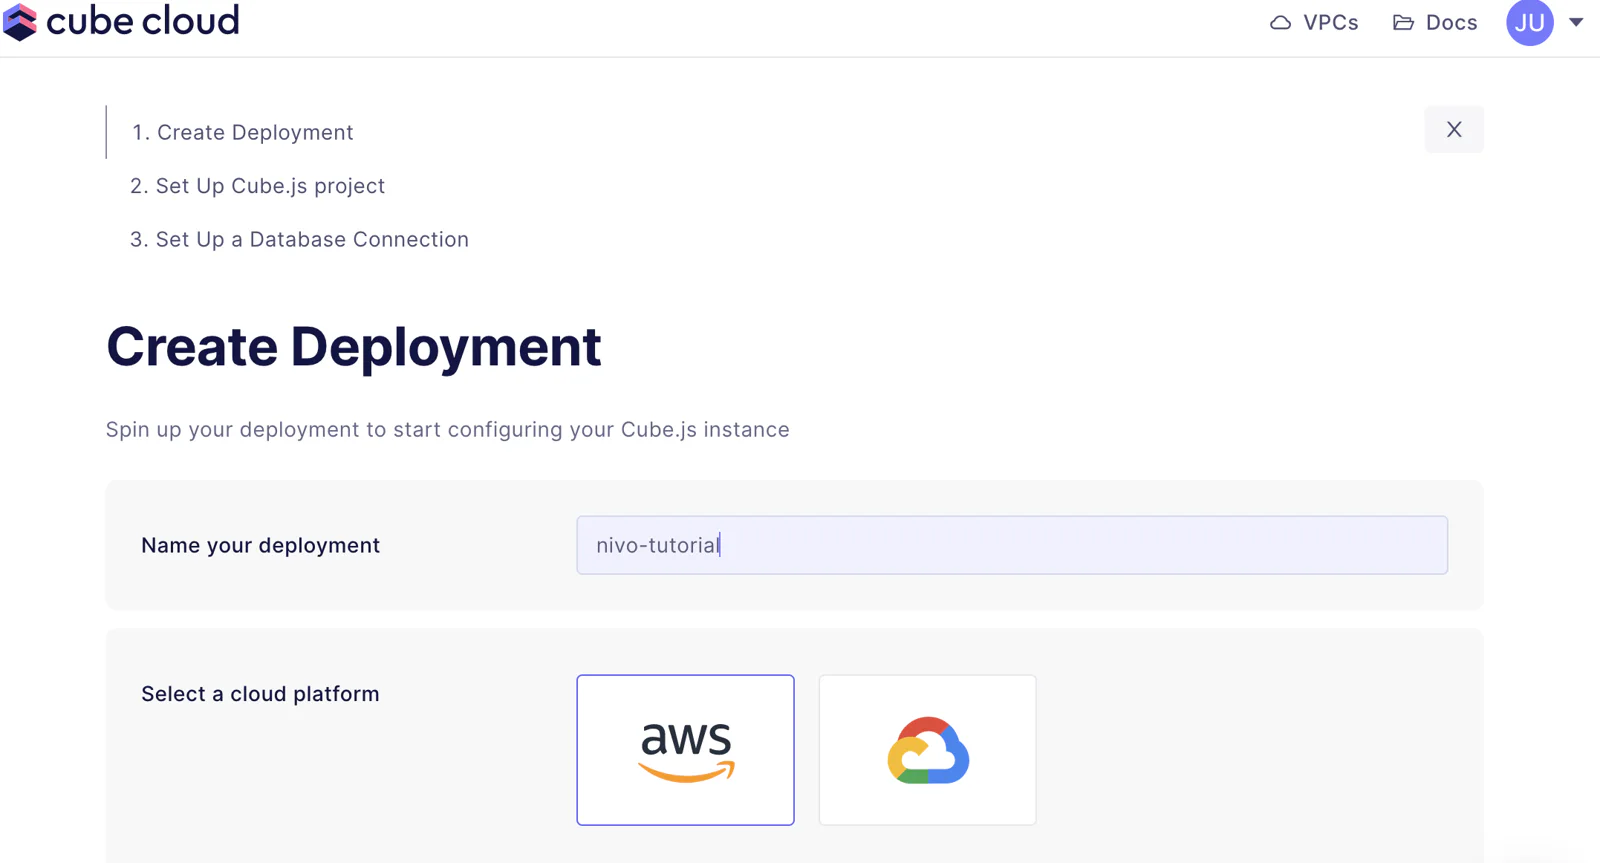Expand the user account dropdown arrow
1600x863 pixels.
point(1576,22)
